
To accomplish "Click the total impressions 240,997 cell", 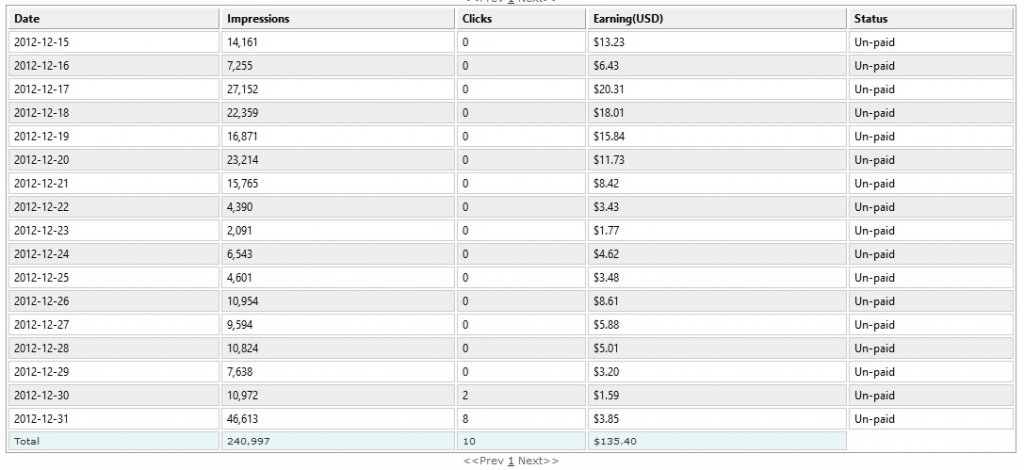I will point(338,441).
